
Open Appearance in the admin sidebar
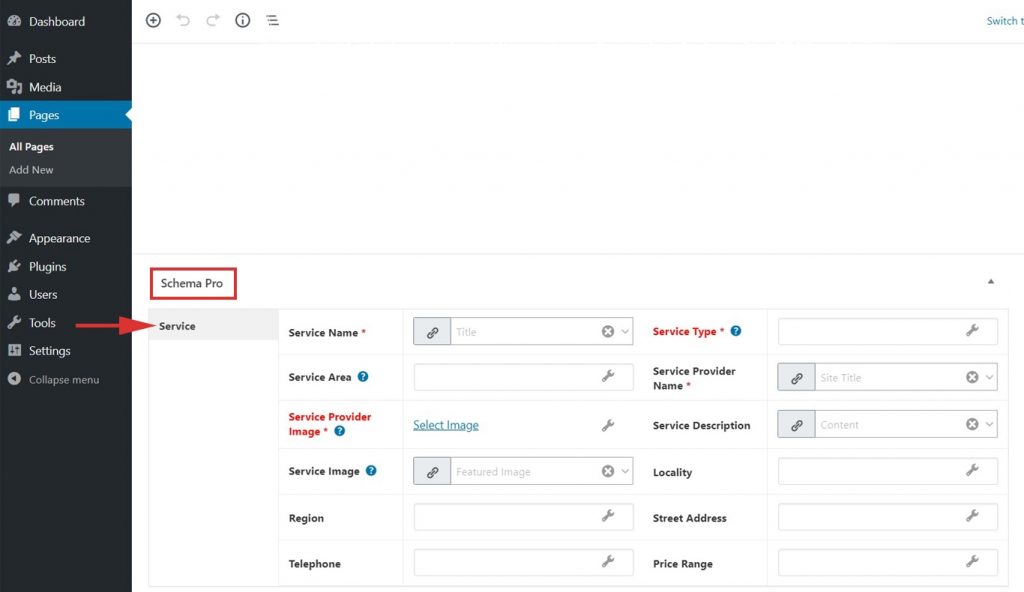pyautogui.click(x=59, y=239)
